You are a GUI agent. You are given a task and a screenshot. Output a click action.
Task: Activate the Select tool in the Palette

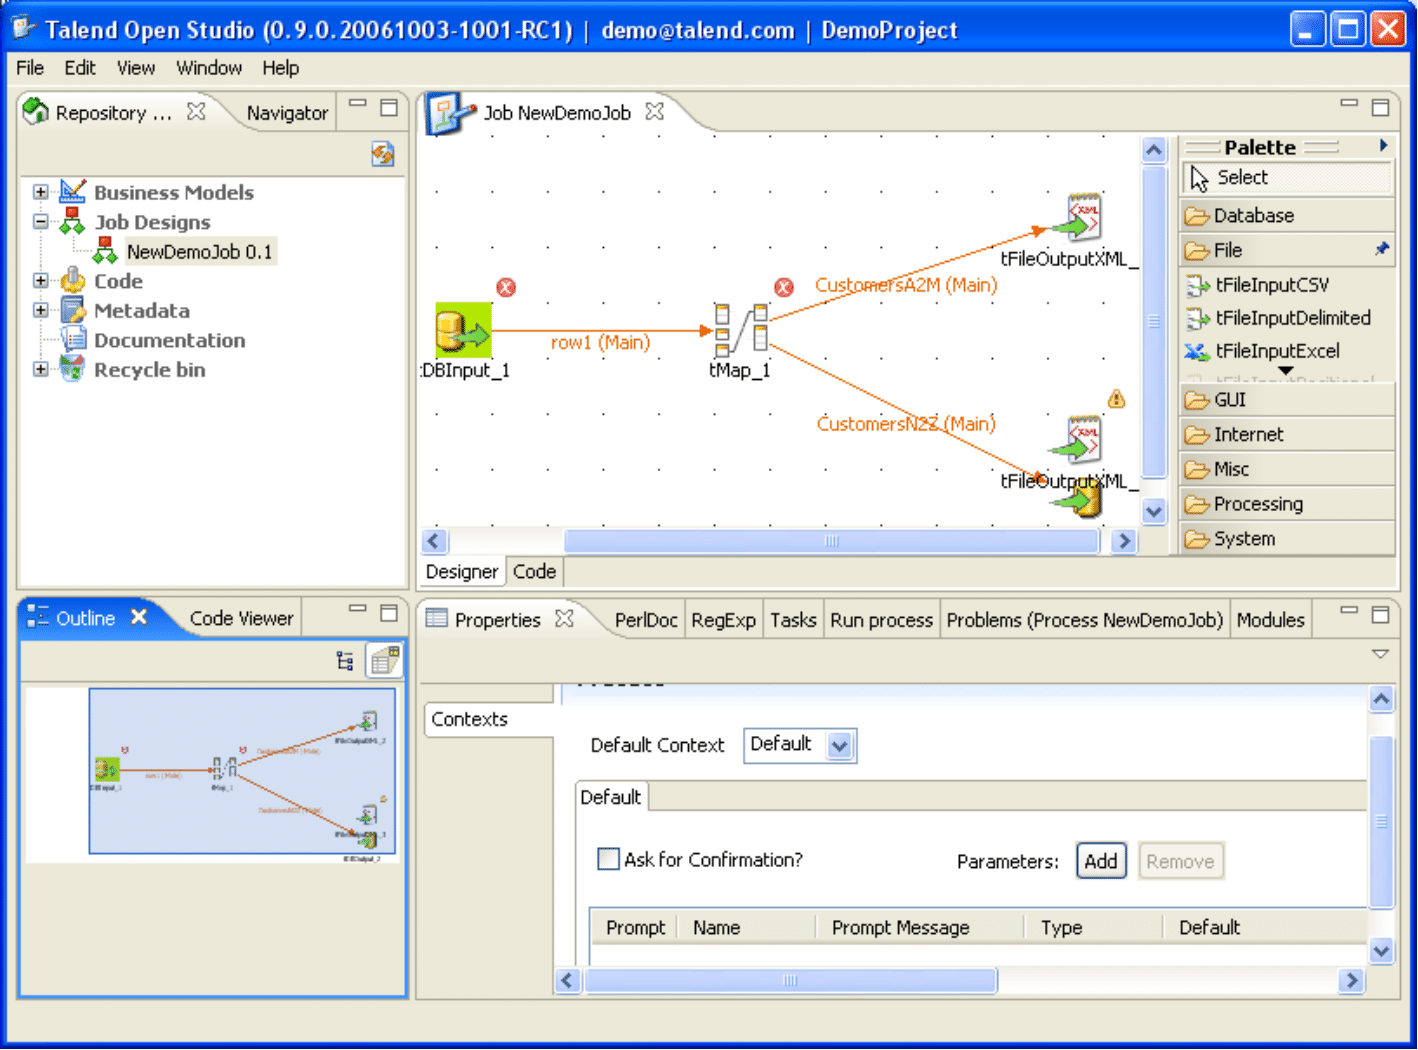[x=1242, y=177]
